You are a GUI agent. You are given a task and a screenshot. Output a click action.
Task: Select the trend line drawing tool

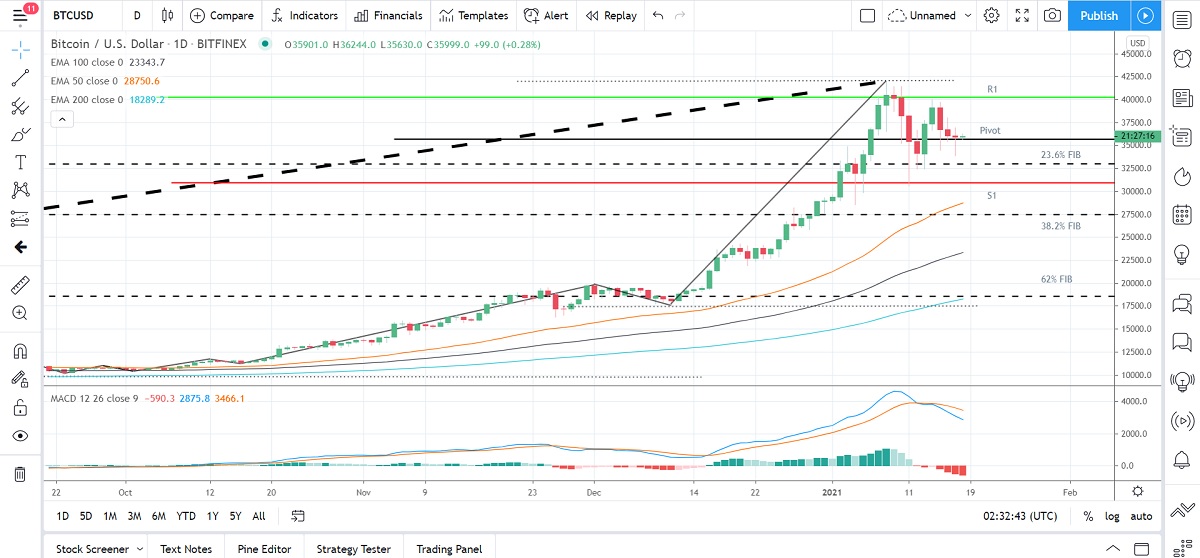pos(20,78)
